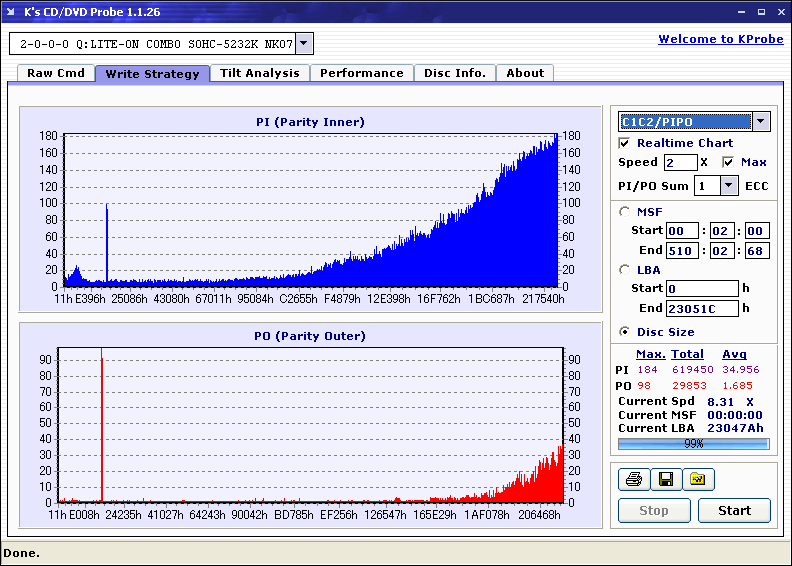The image size is (792, 566).
Task: Click the PI total value 619450
Action: tap(692, 370)
